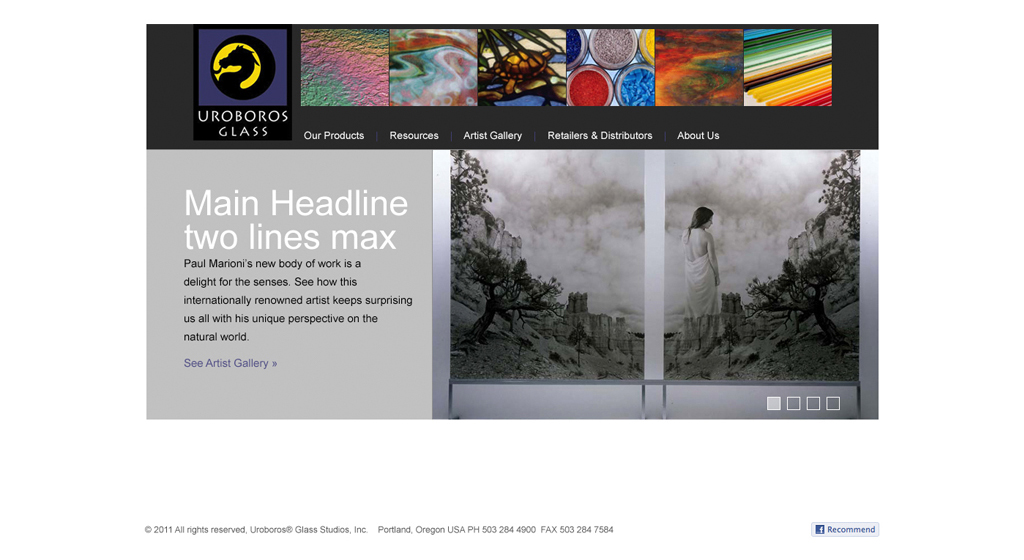Follow the See Artist Gallery link
The height and width of the screenshot is (560, 1024).
click(x=231, y=363)
